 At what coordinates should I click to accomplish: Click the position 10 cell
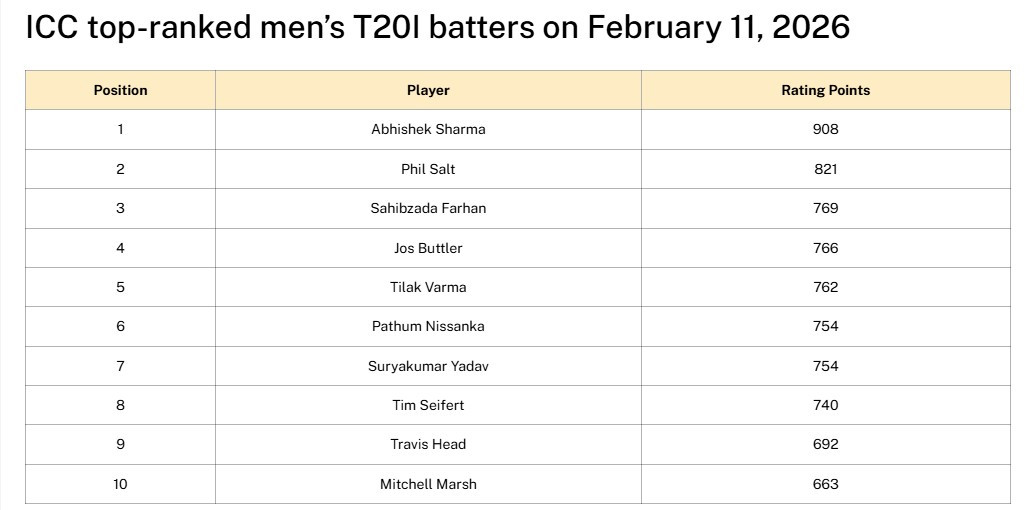[x=120, y=484]
